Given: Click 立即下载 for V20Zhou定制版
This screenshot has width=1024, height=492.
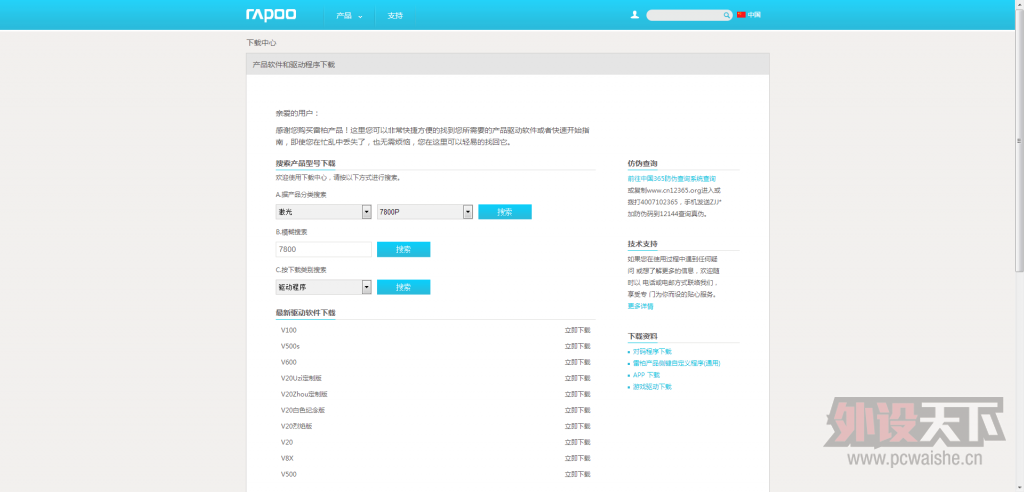Looking at the screenshot, I should pyautogui.click(x=577, y=394).
